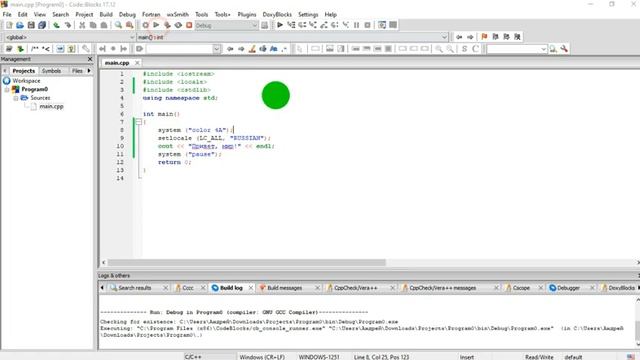Switch to the Files tab
This screenshot has width=640, height=360.
point(77,71)
